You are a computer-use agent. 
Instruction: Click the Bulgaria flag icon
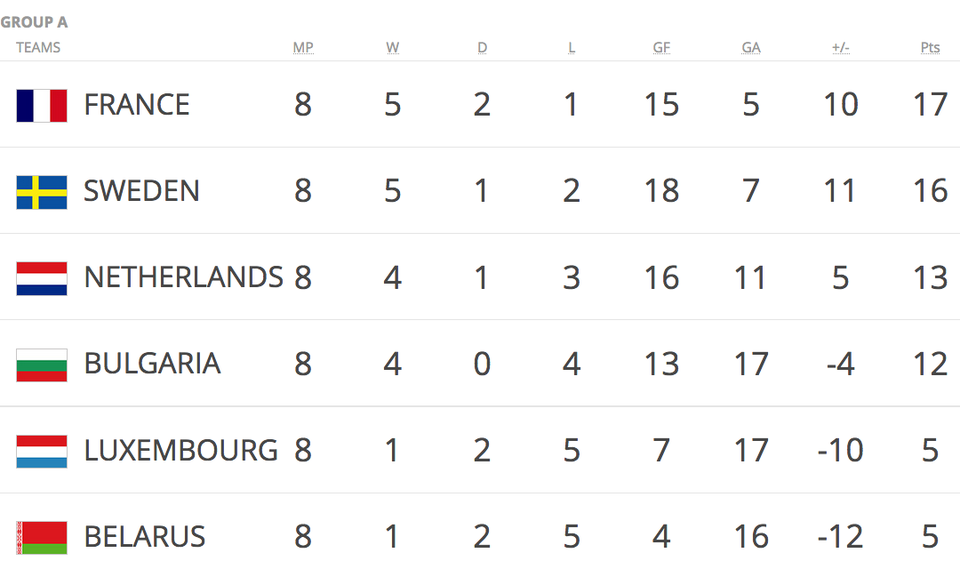[42, 365]
